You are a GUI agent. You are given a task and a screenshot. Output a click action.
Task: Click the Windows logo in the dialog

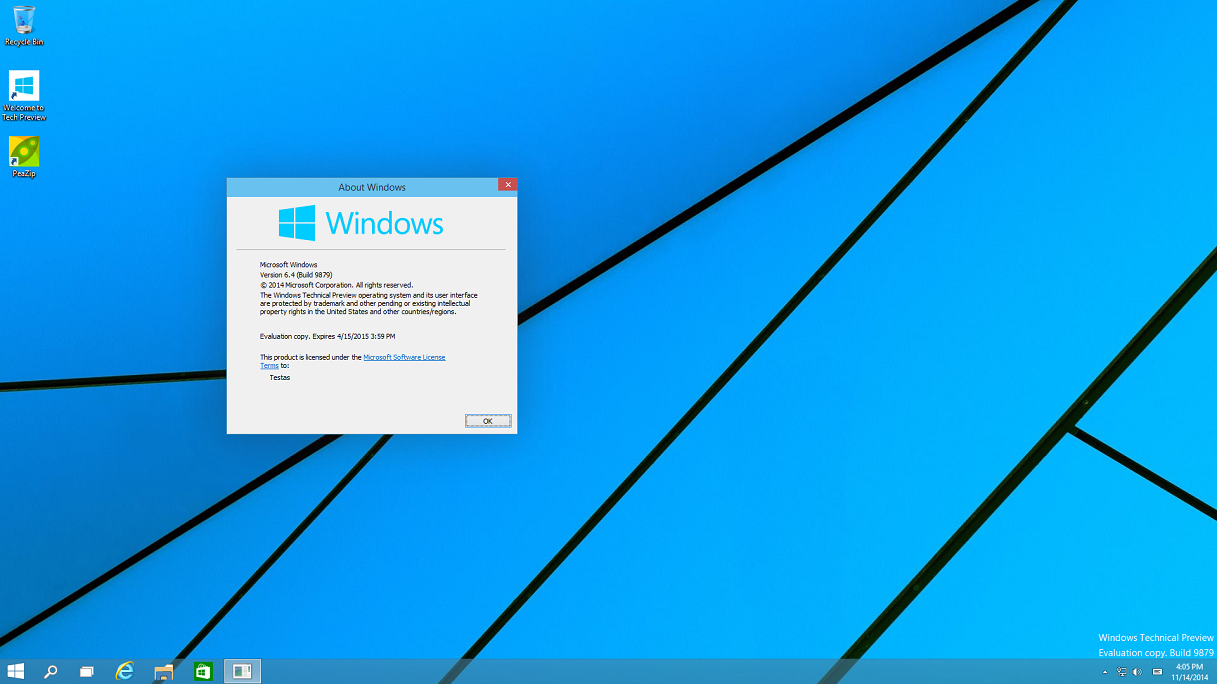tap(297, 223)
